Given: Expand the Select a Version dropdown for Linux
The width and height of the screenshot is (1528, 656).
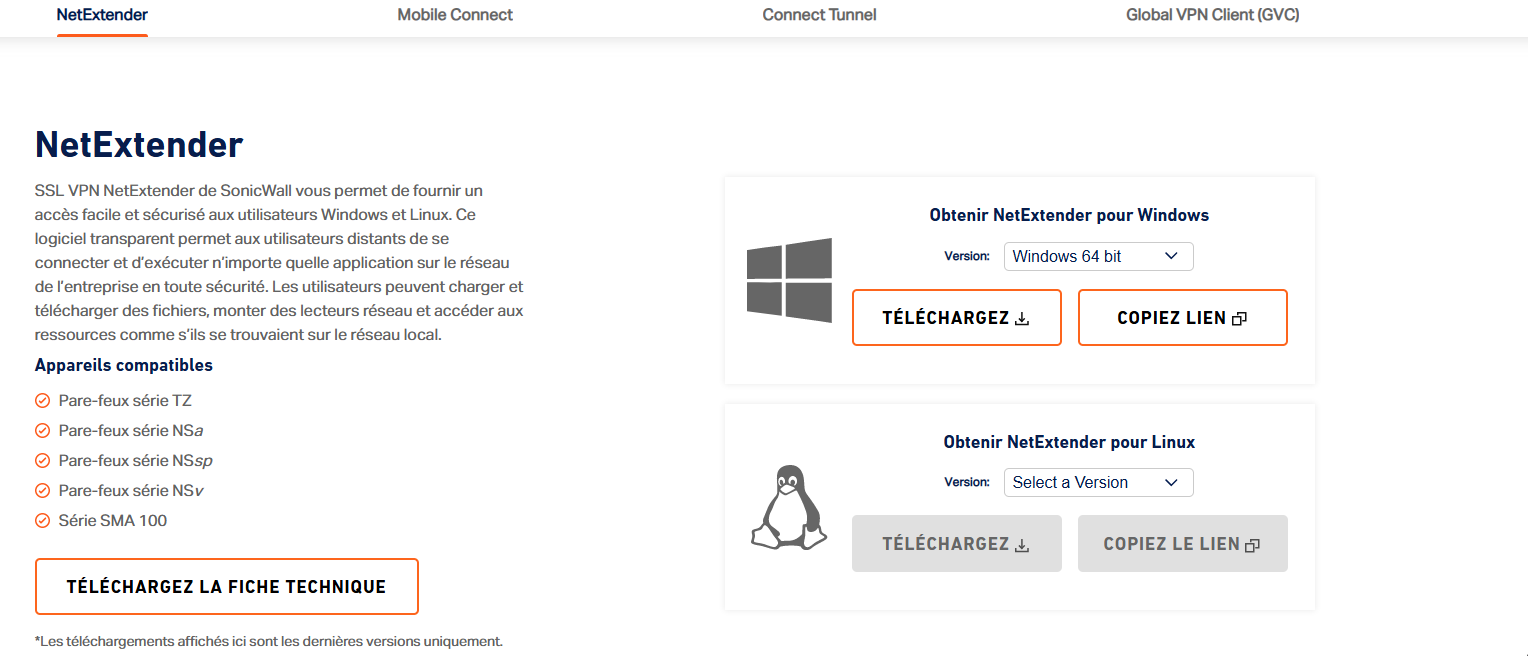Looking at the screenshot, I should (1098, 482).
